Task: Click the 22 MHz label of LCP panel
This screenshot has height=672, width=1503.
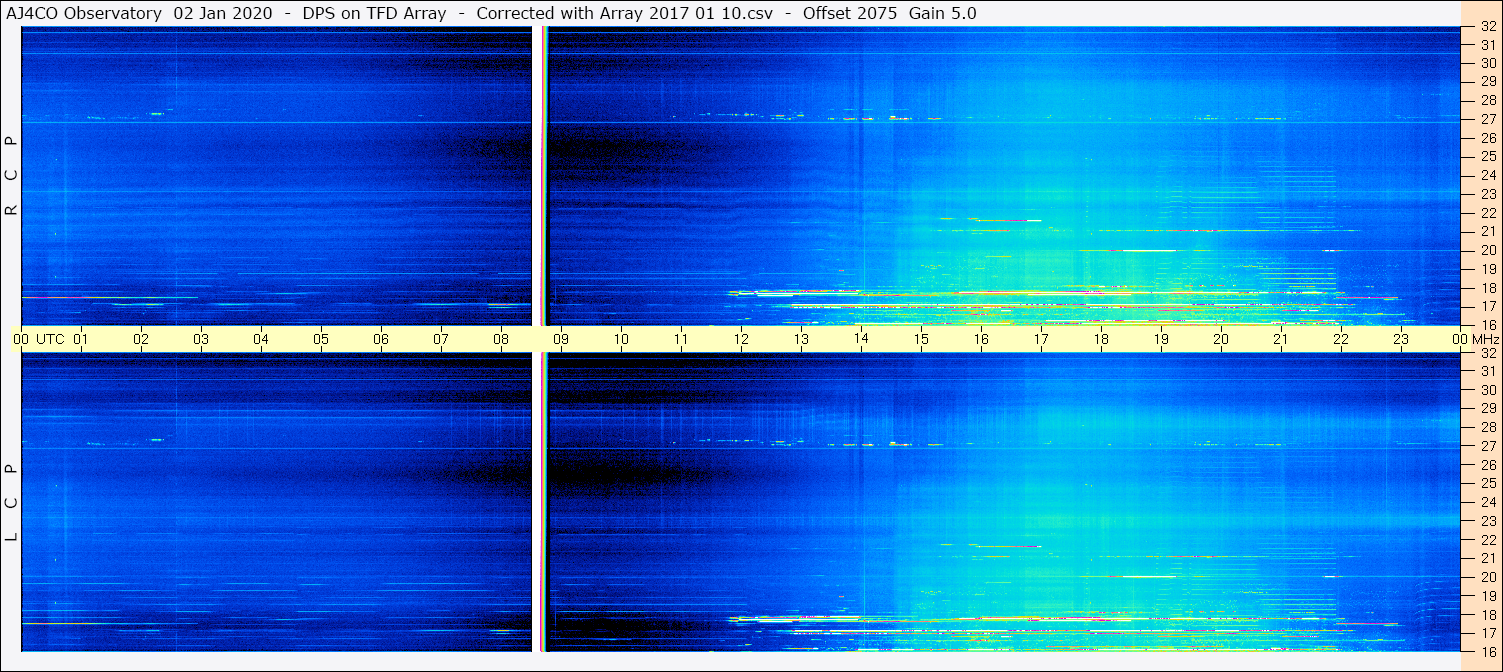Action: coord(1487,539)
